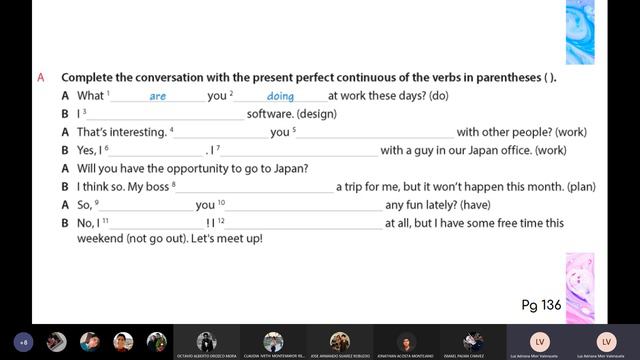Click "any fun lately? (have)" text
This screenshot has height=360, width=640.
pos(438,205)
